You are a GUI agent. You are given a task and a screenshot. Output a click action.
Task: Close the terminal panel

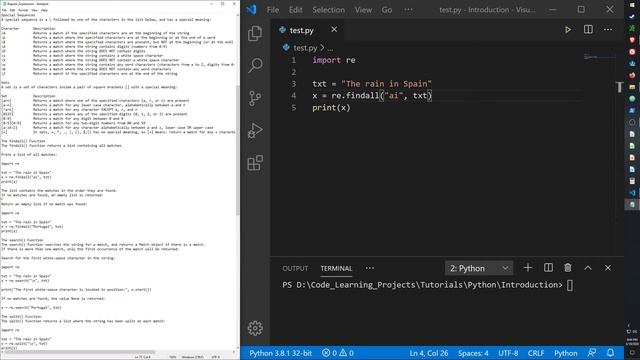coord(608,268)
